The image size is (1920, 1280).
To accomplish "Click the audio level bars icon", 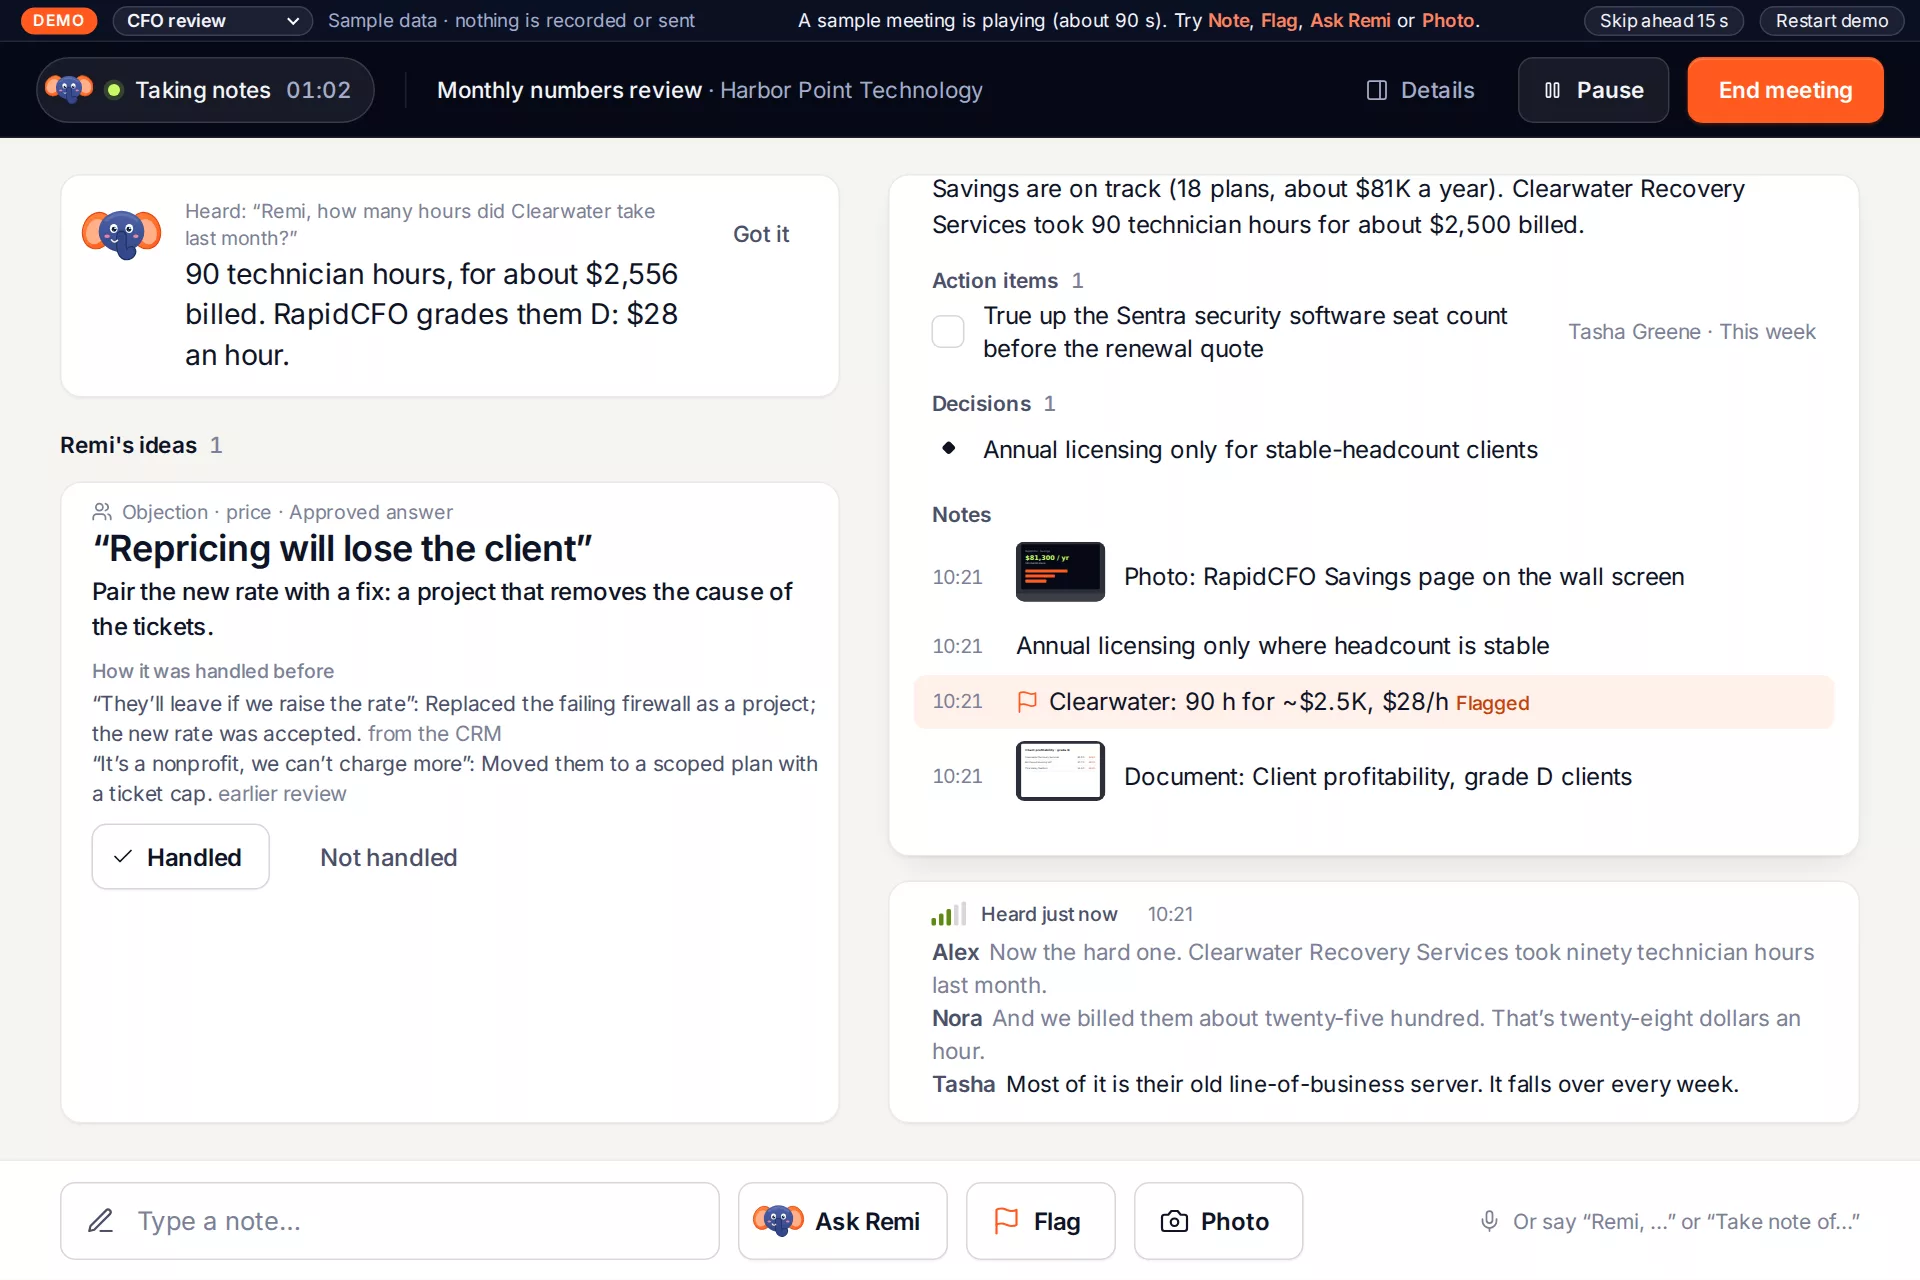I will 948,914.
